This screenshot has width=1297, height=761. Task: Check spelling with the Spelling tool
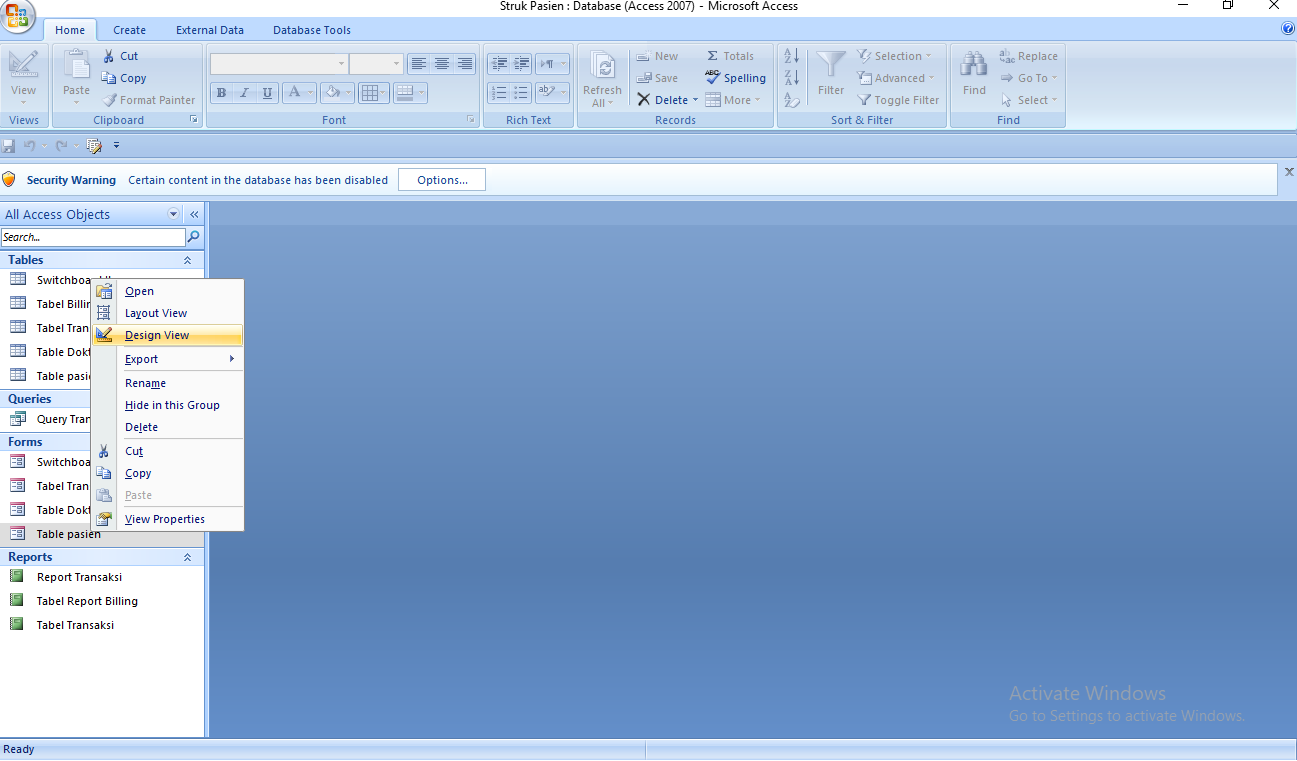(x=736, y=77)
